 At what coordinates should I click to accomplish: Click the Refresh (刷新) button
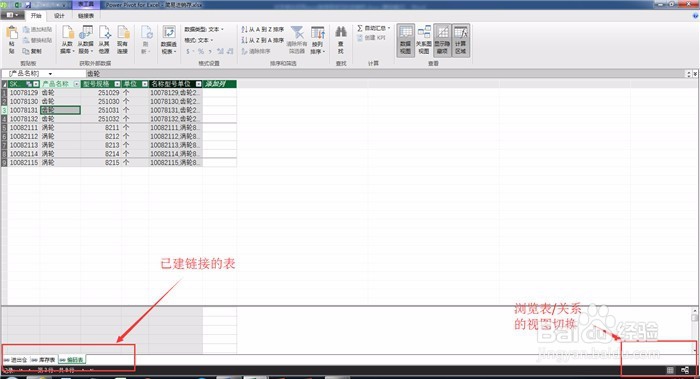point(146,39)
